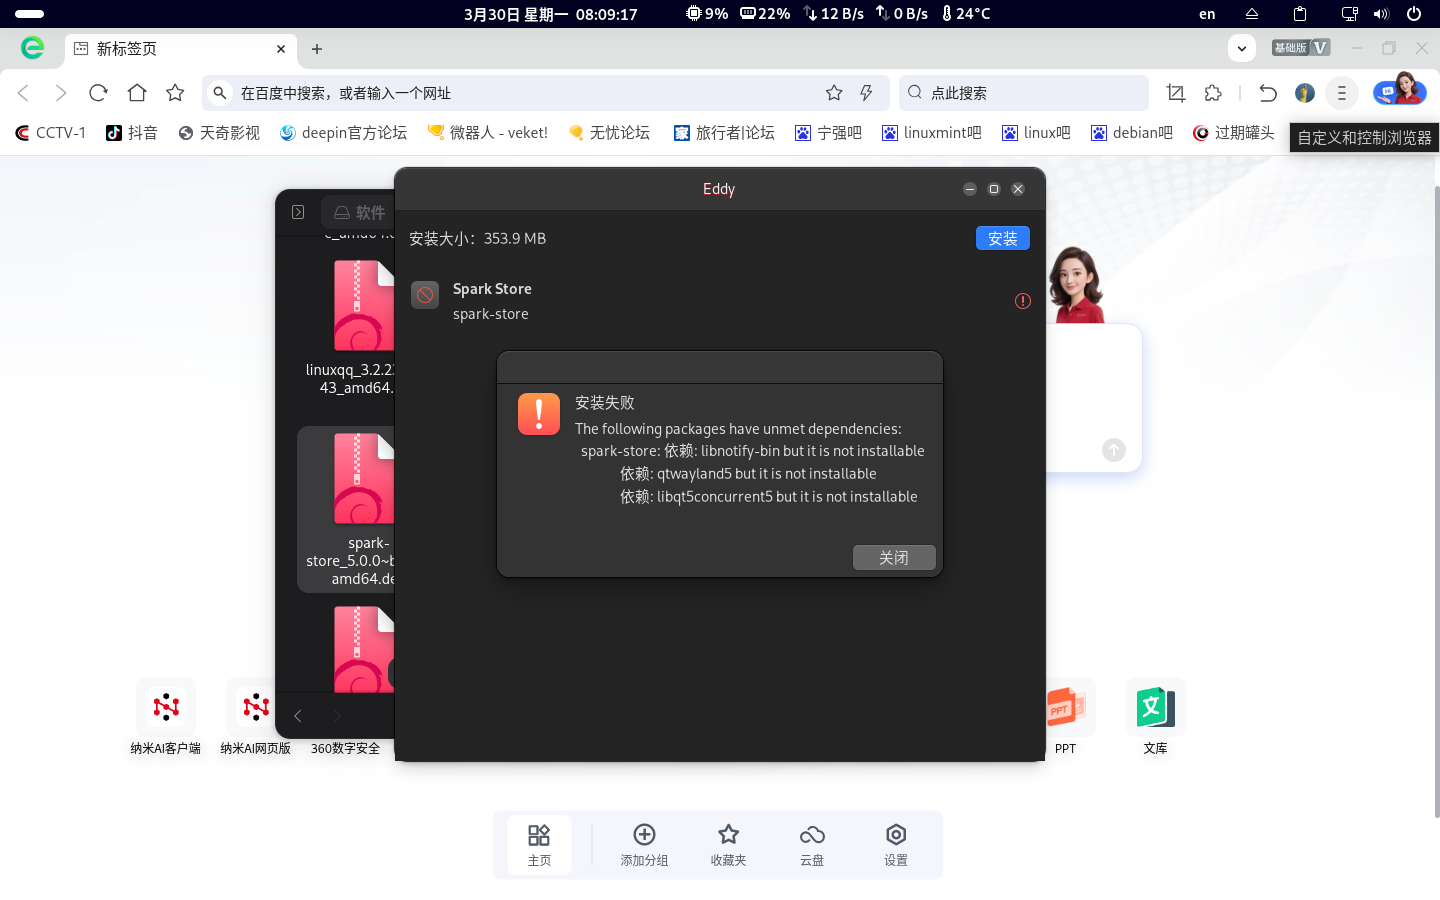Open the browser extensions puzzle icon

pyautogui.click(x=1213, y=91)
